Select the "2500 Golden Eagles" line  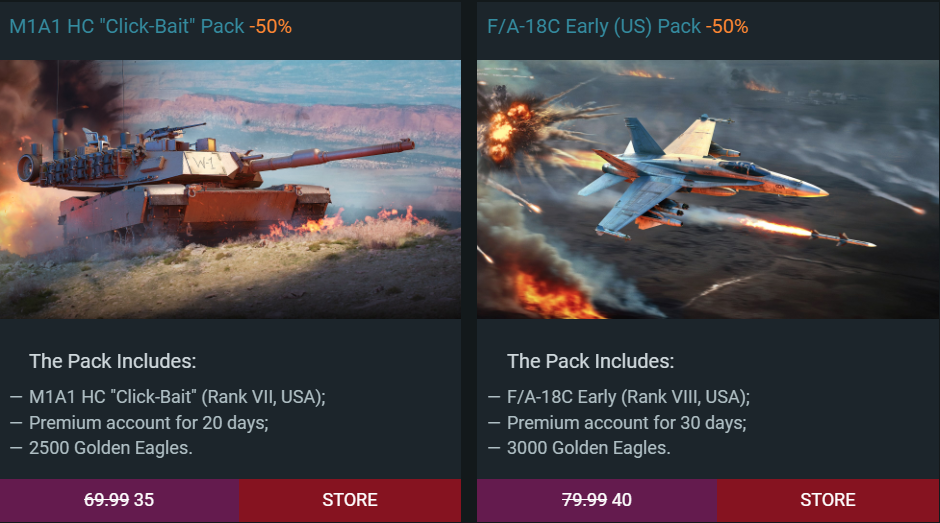(111, 447)
